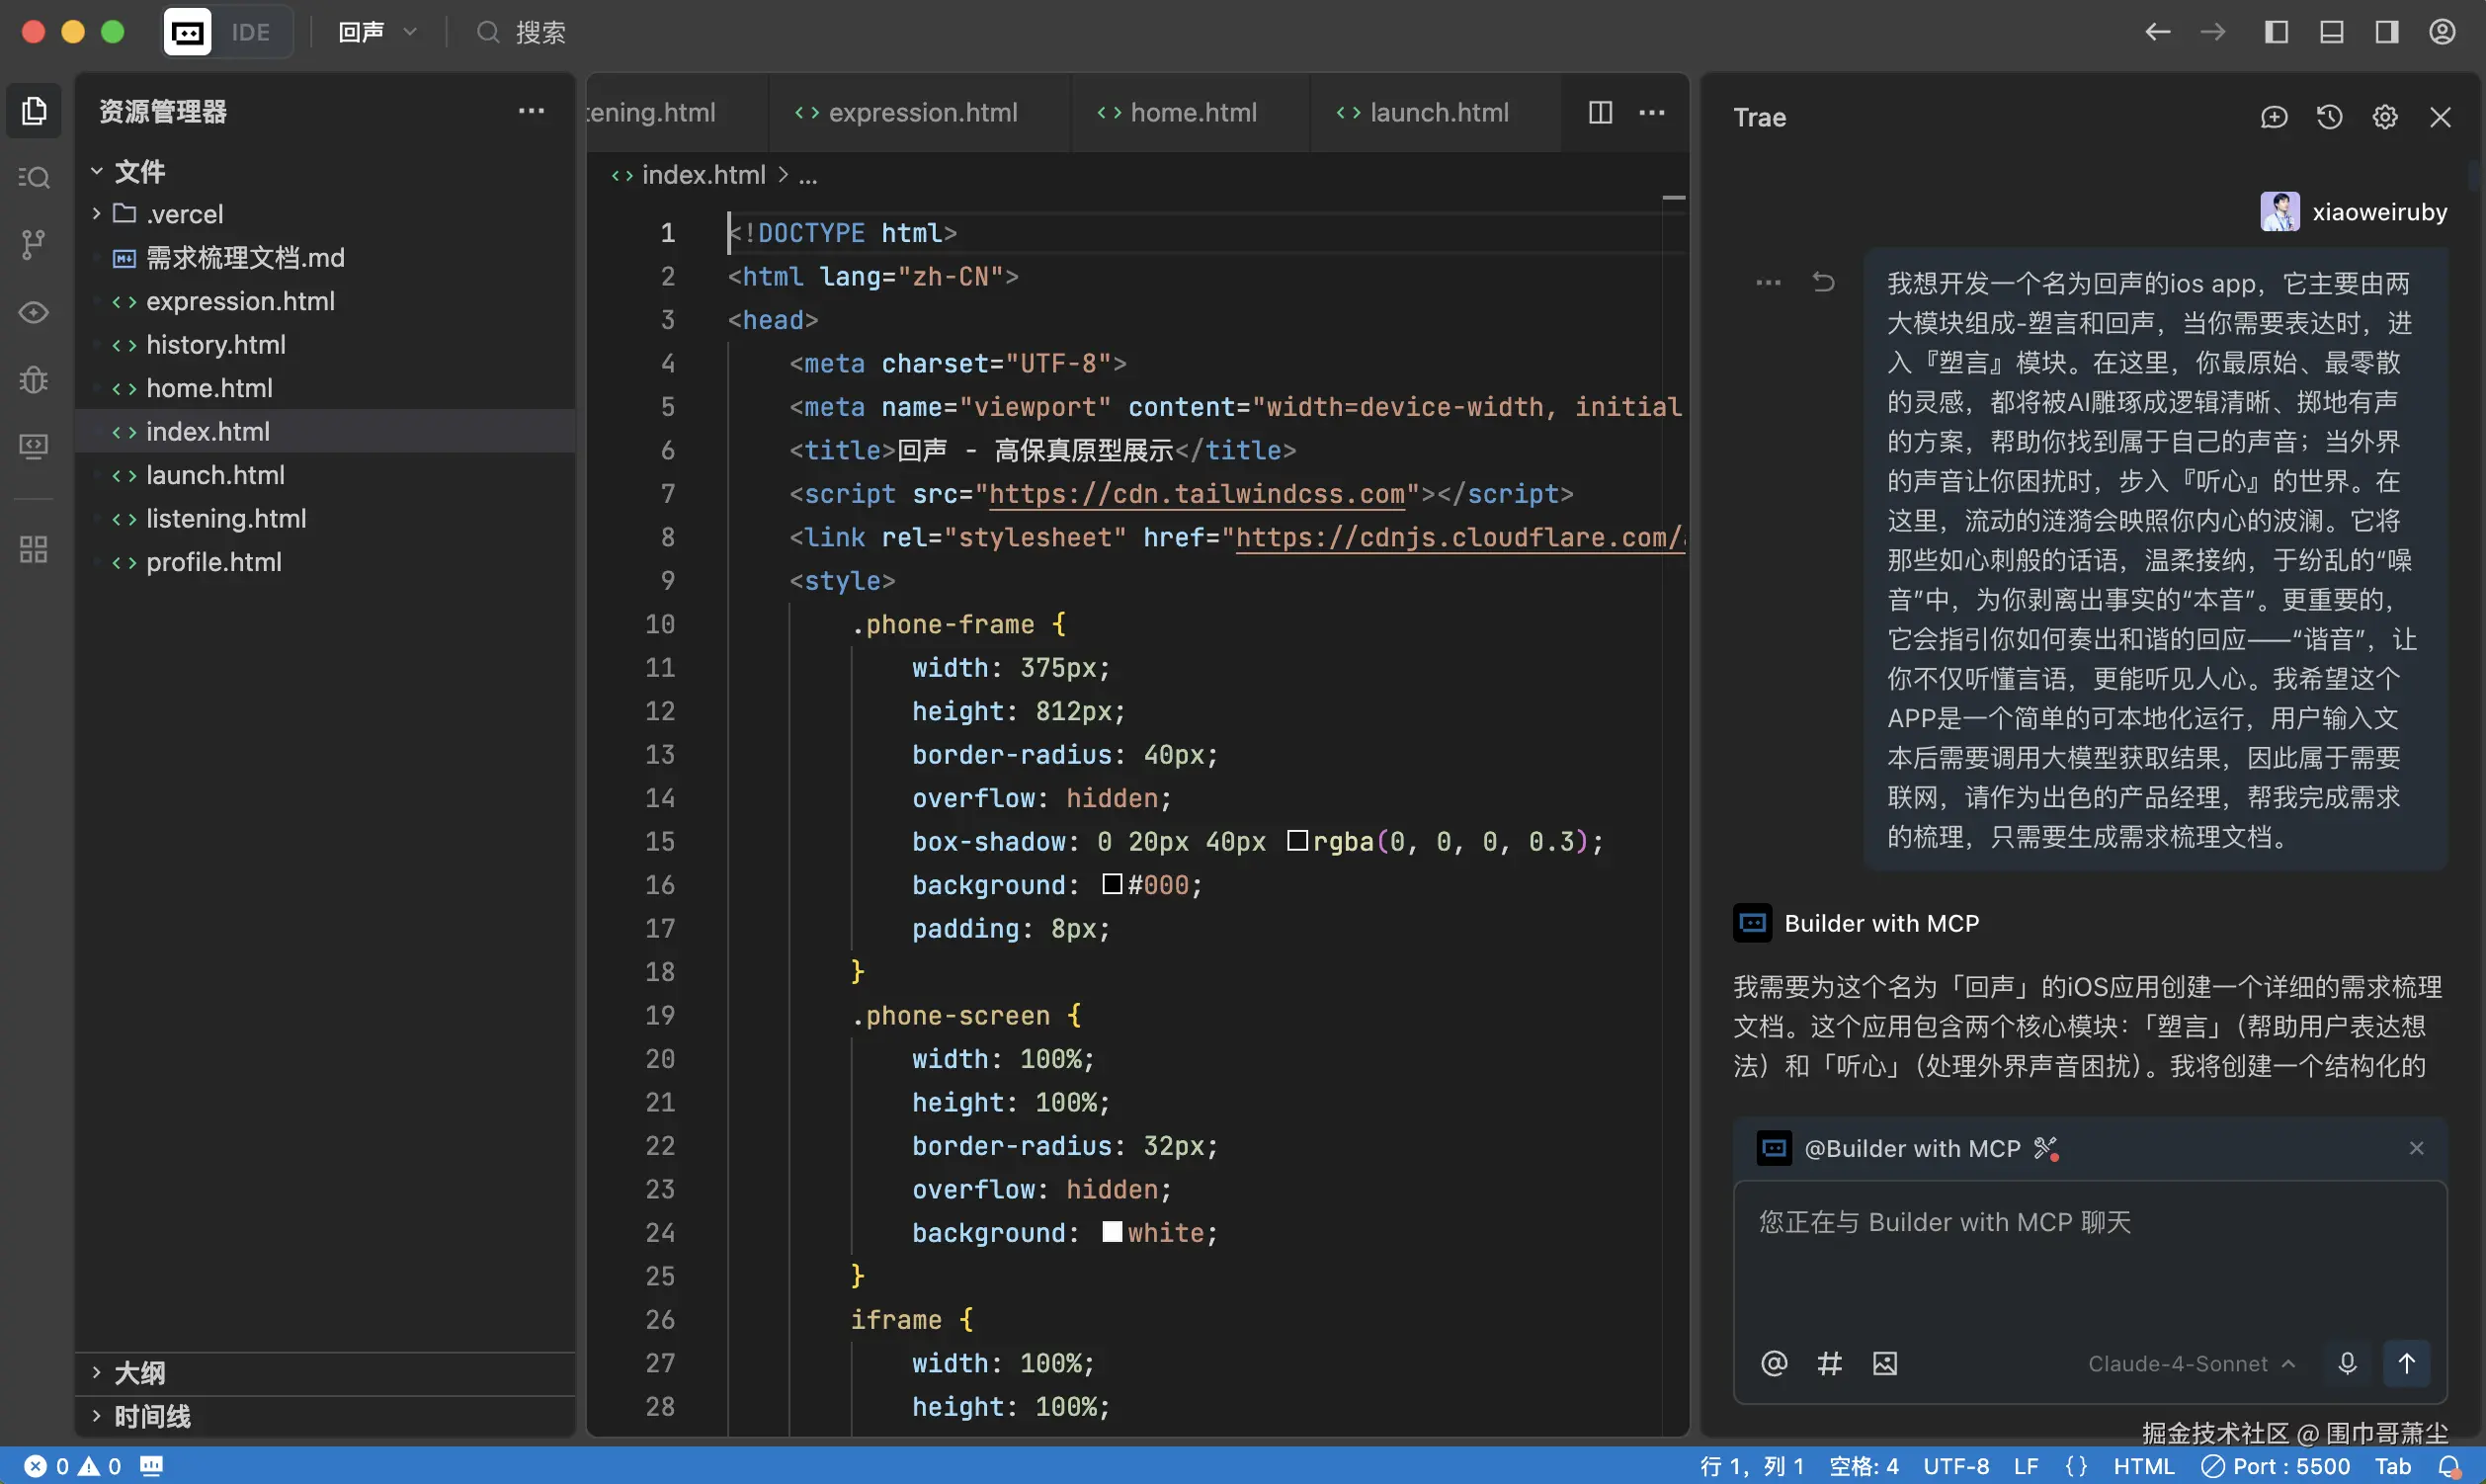Screen dimensions: 2486x1484
Task: Attach an image to chat input
Action: 1885,1362
